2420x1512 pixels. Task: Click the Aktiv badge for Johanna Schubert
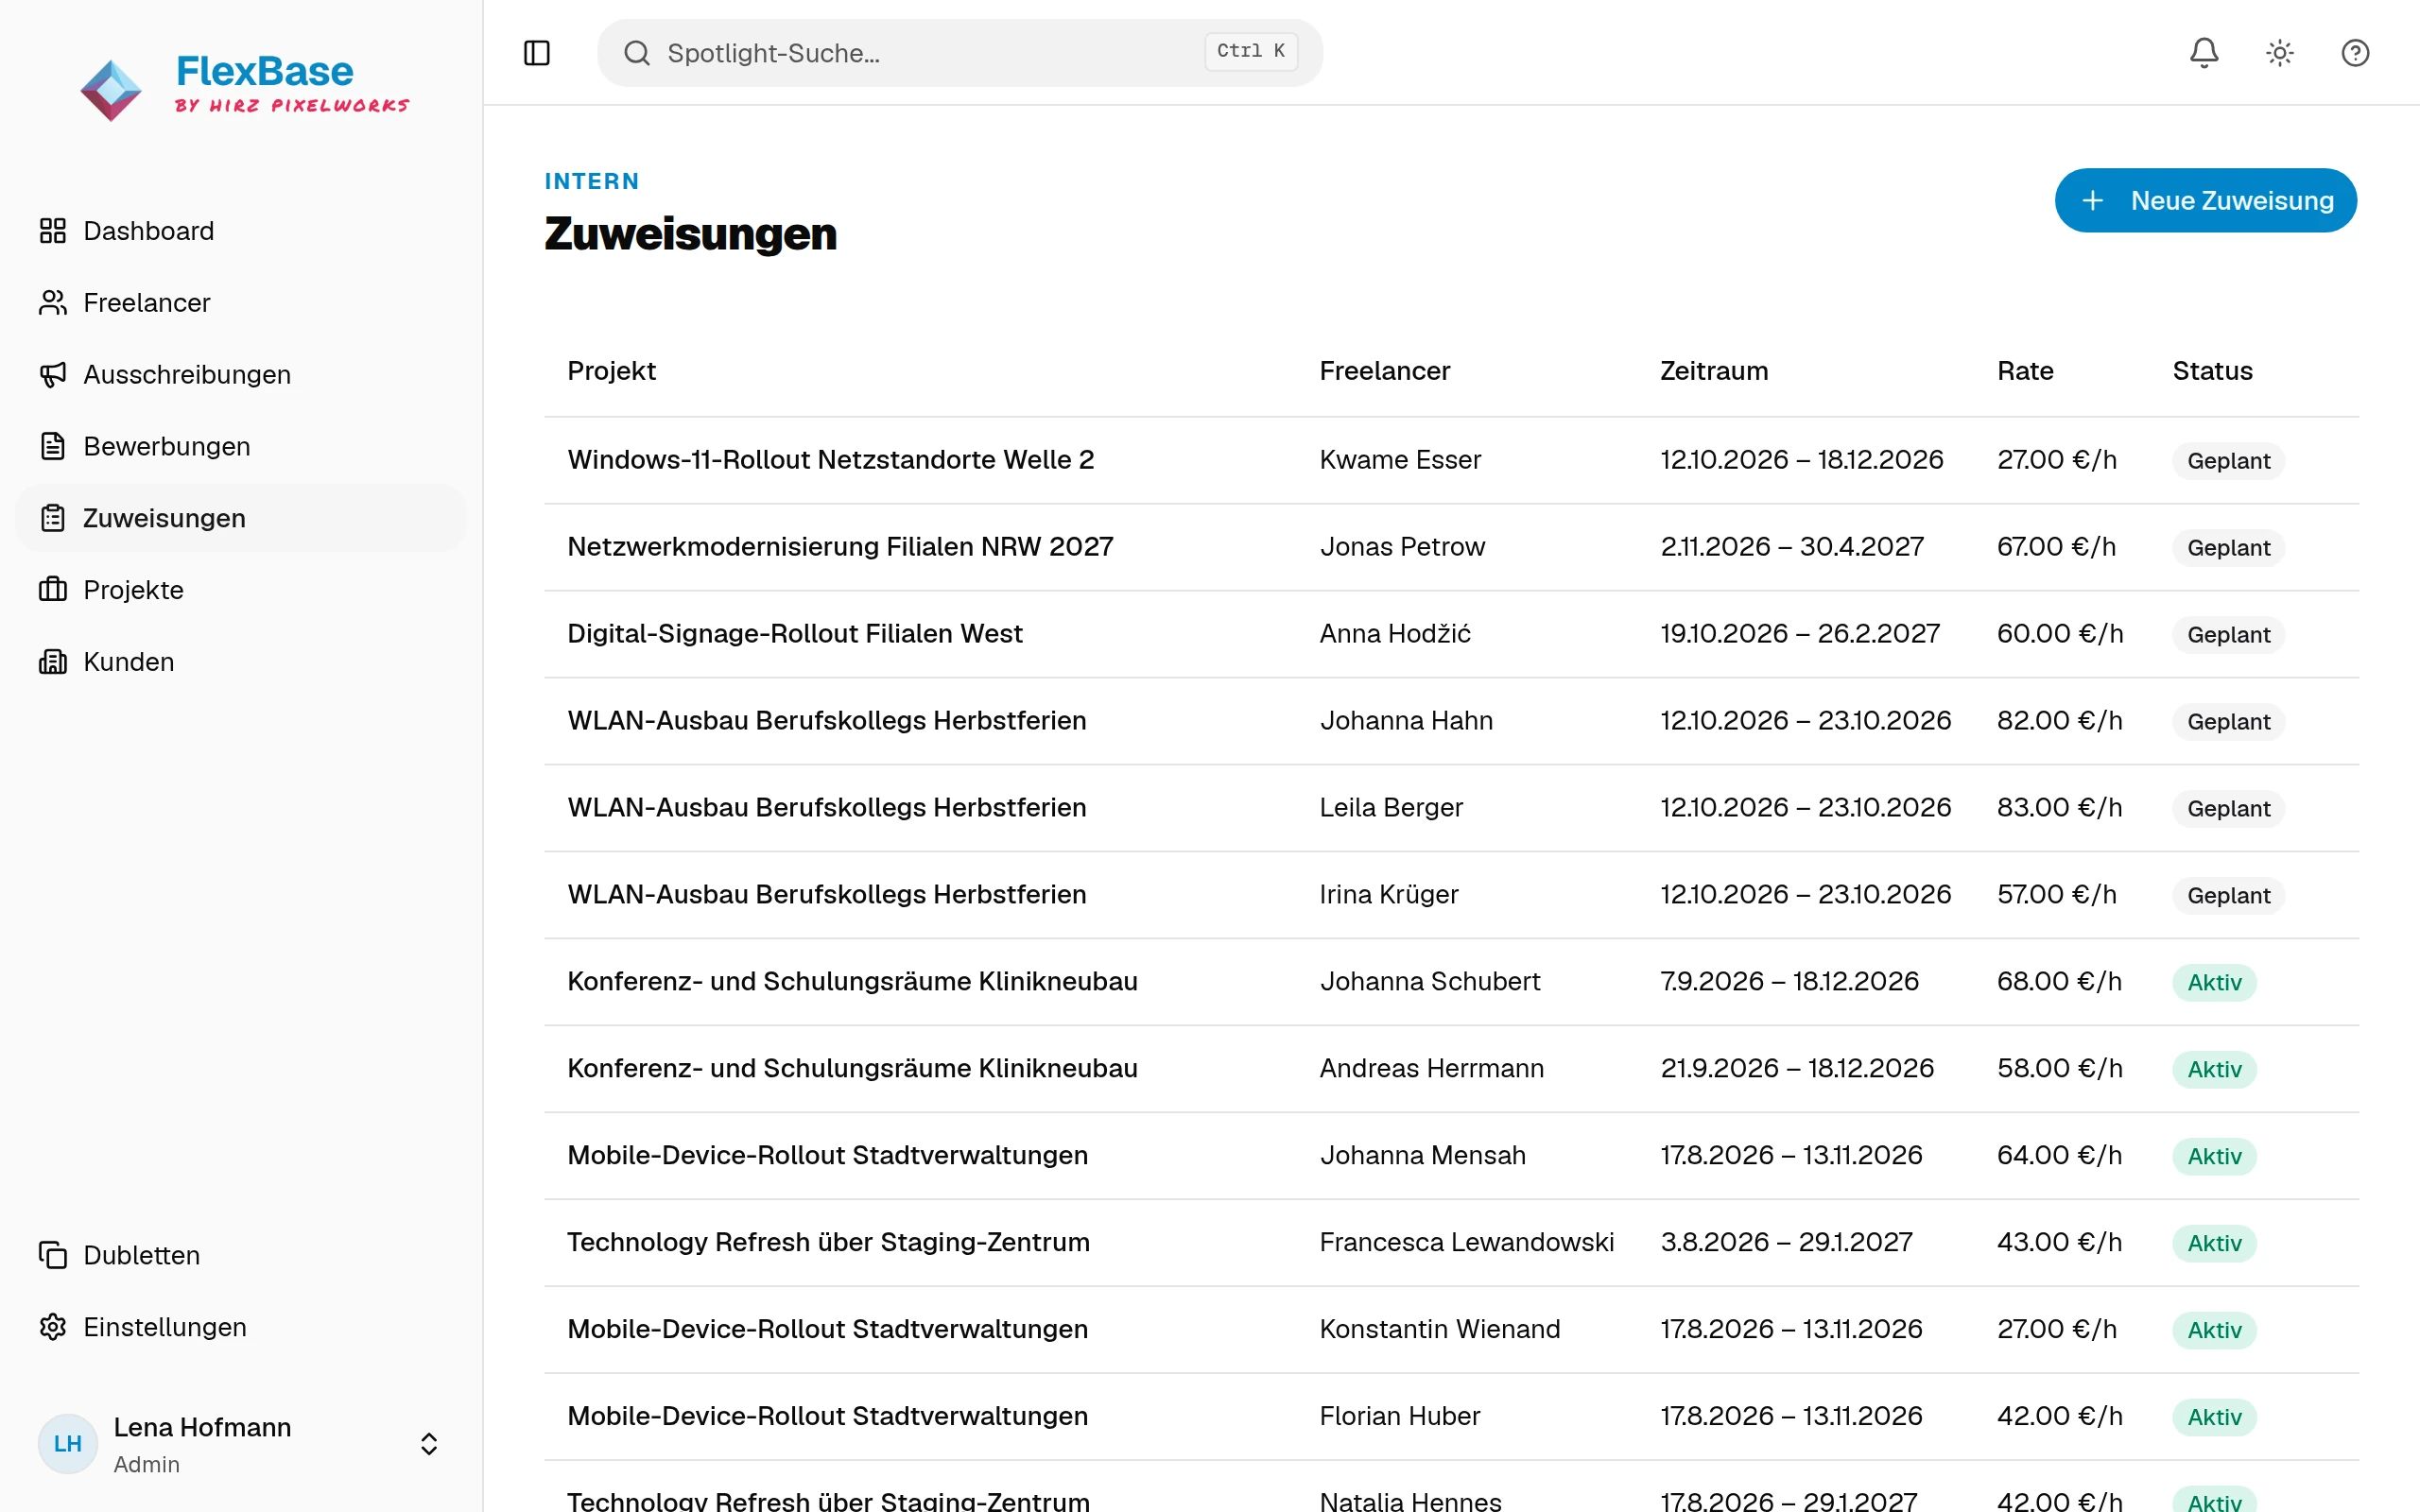tap(2214, 982)
